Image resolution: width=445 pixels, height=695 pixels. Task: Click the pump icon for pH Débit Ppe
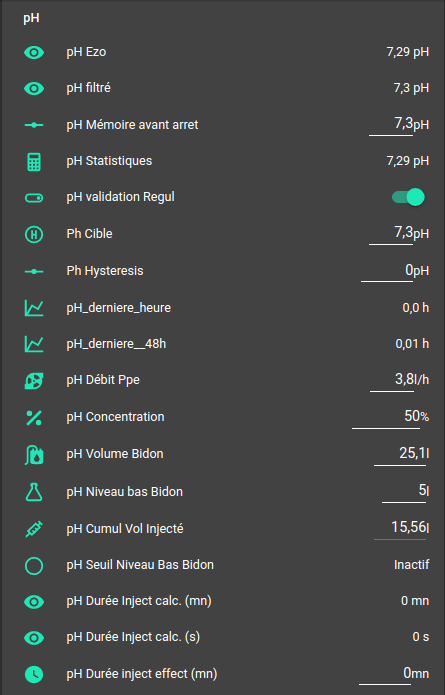pyautogui.click(x=34, y=380)
